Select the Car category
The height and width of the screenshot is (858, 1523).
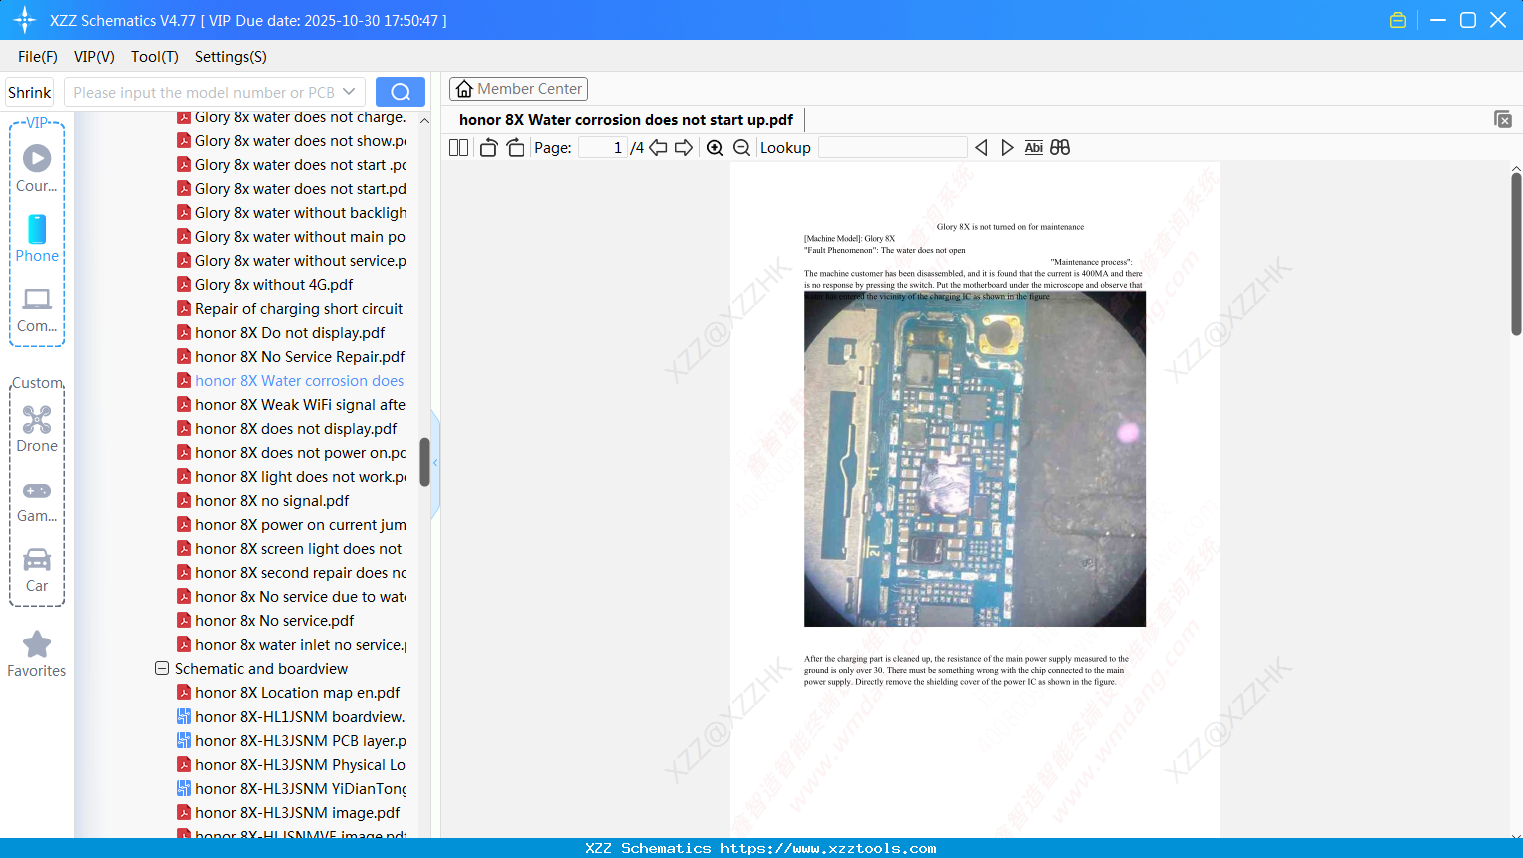(x=37, y=570)
